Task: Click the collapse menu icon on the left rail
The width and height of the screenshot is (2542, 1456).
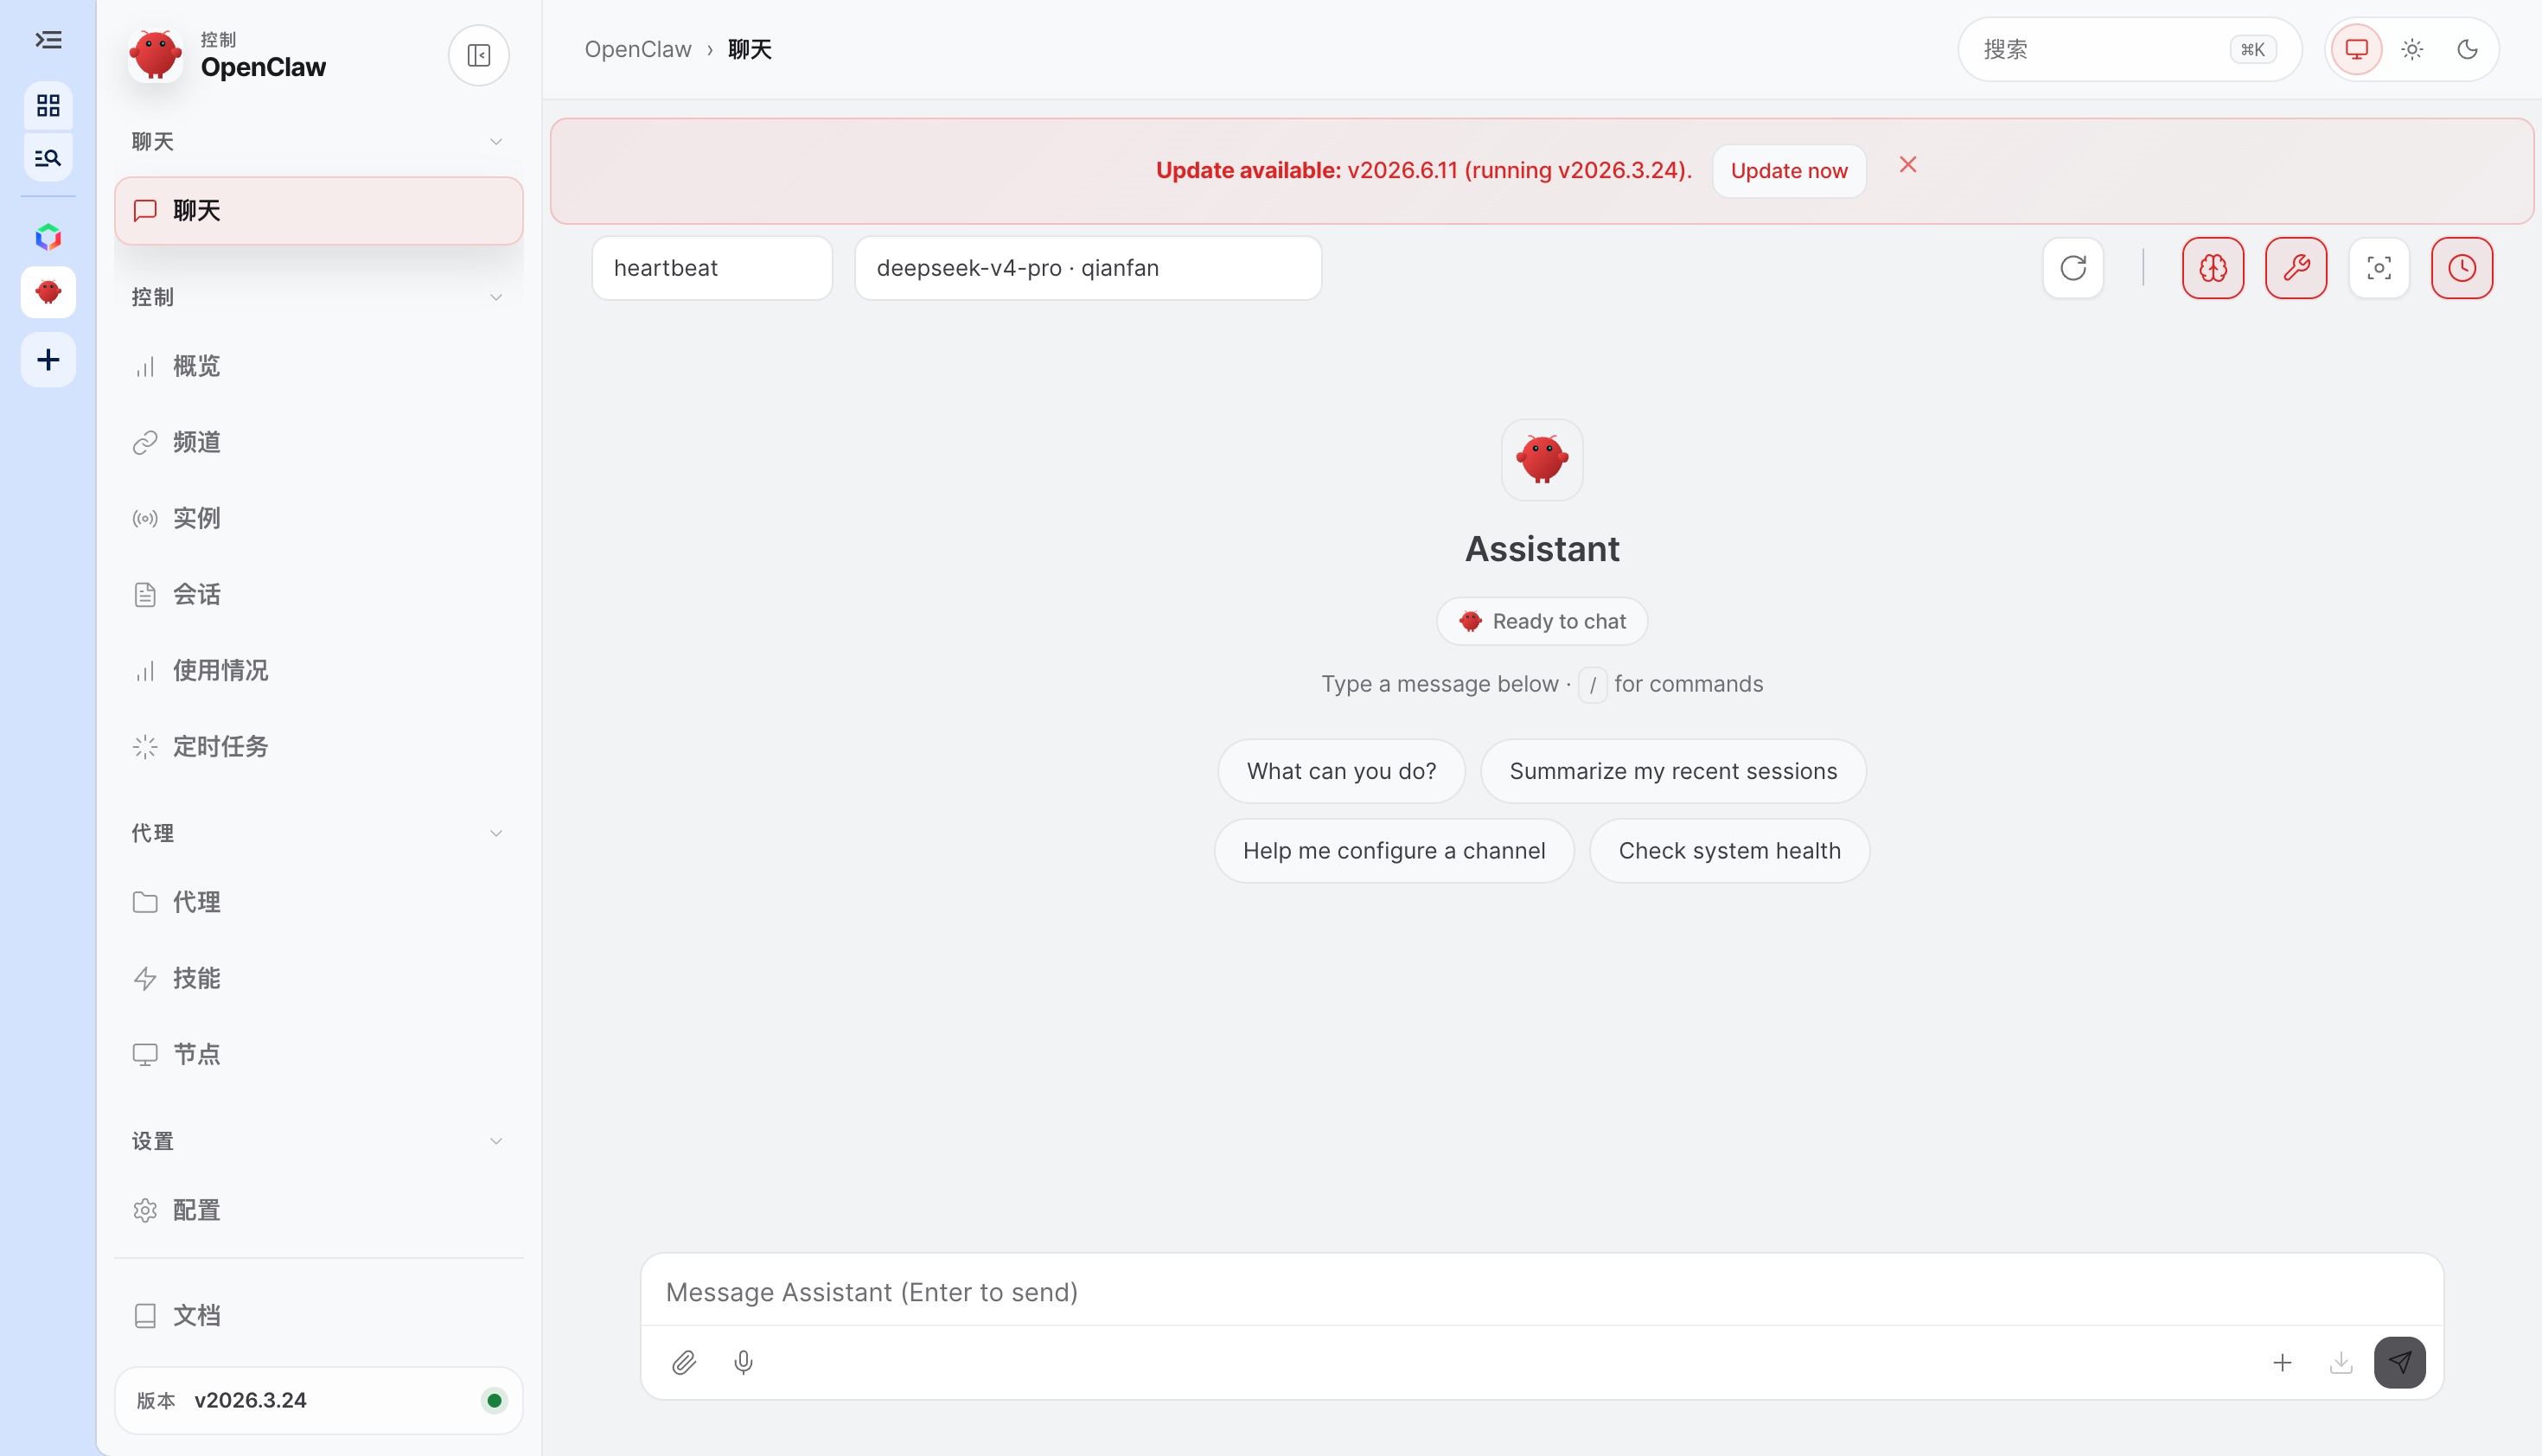Action: [x=48, y=40]
